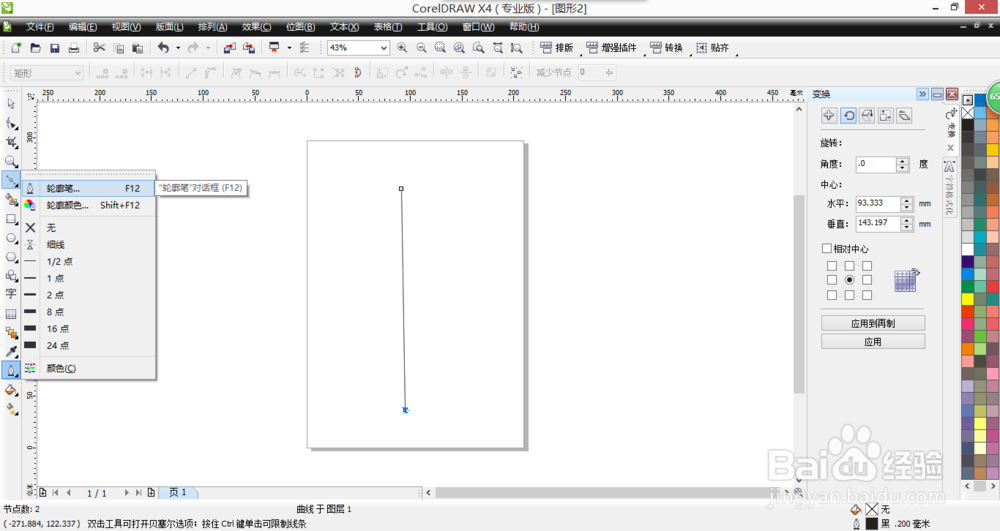Check the top-left anchor box
Viewport: 1000px width, 531px height.
pyautogui.click(x=832, y=265)
